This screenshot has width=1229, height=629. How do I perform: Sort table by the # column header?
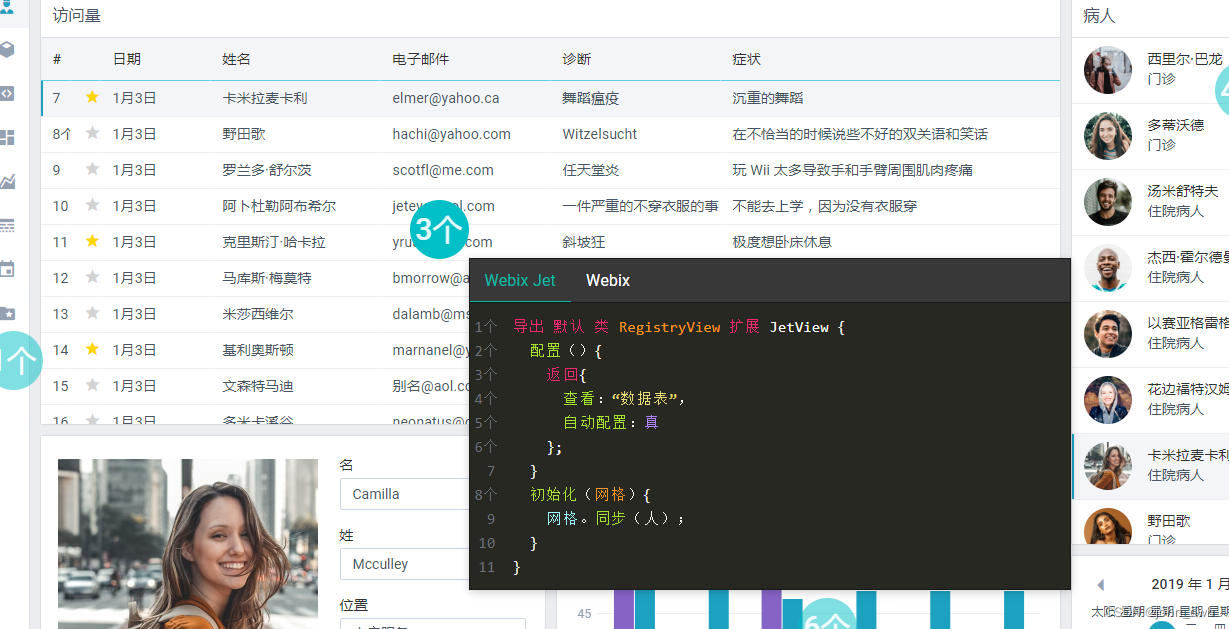click(x=57, y=59)
